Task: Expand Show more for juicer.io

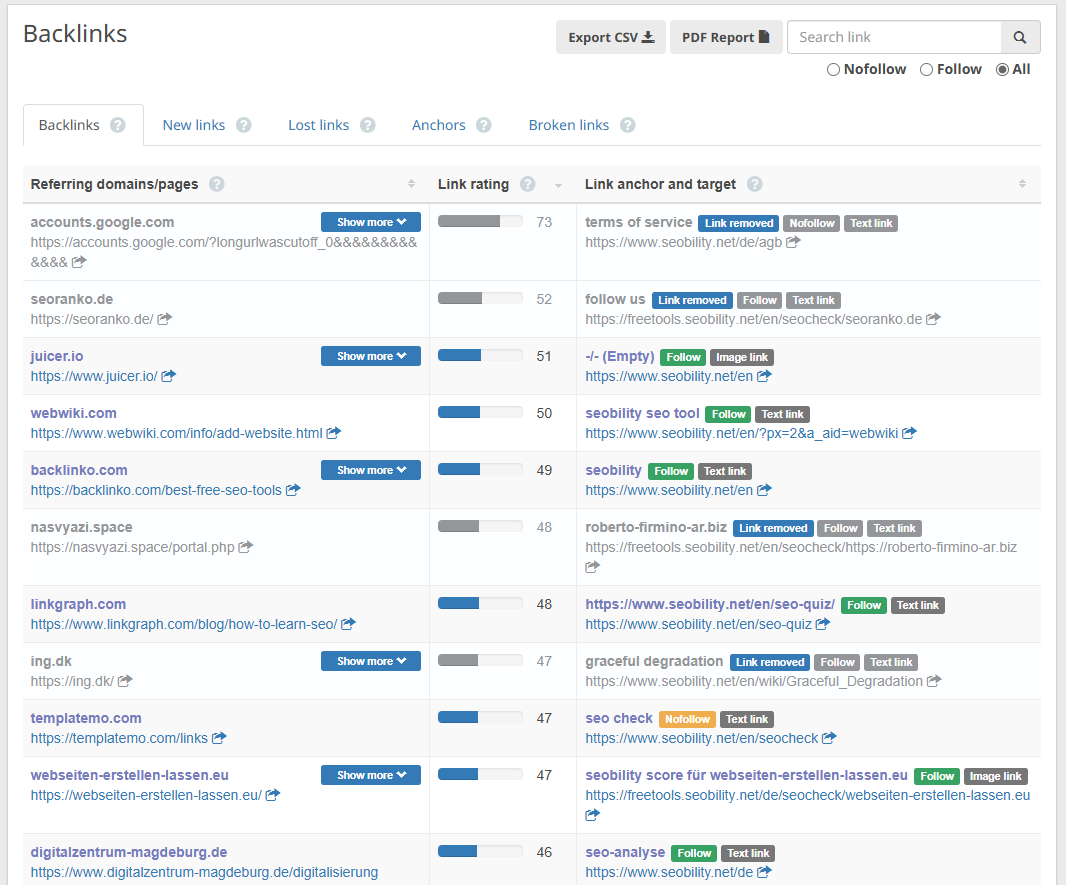Action: pyautogui.click(x=371, y=356)
